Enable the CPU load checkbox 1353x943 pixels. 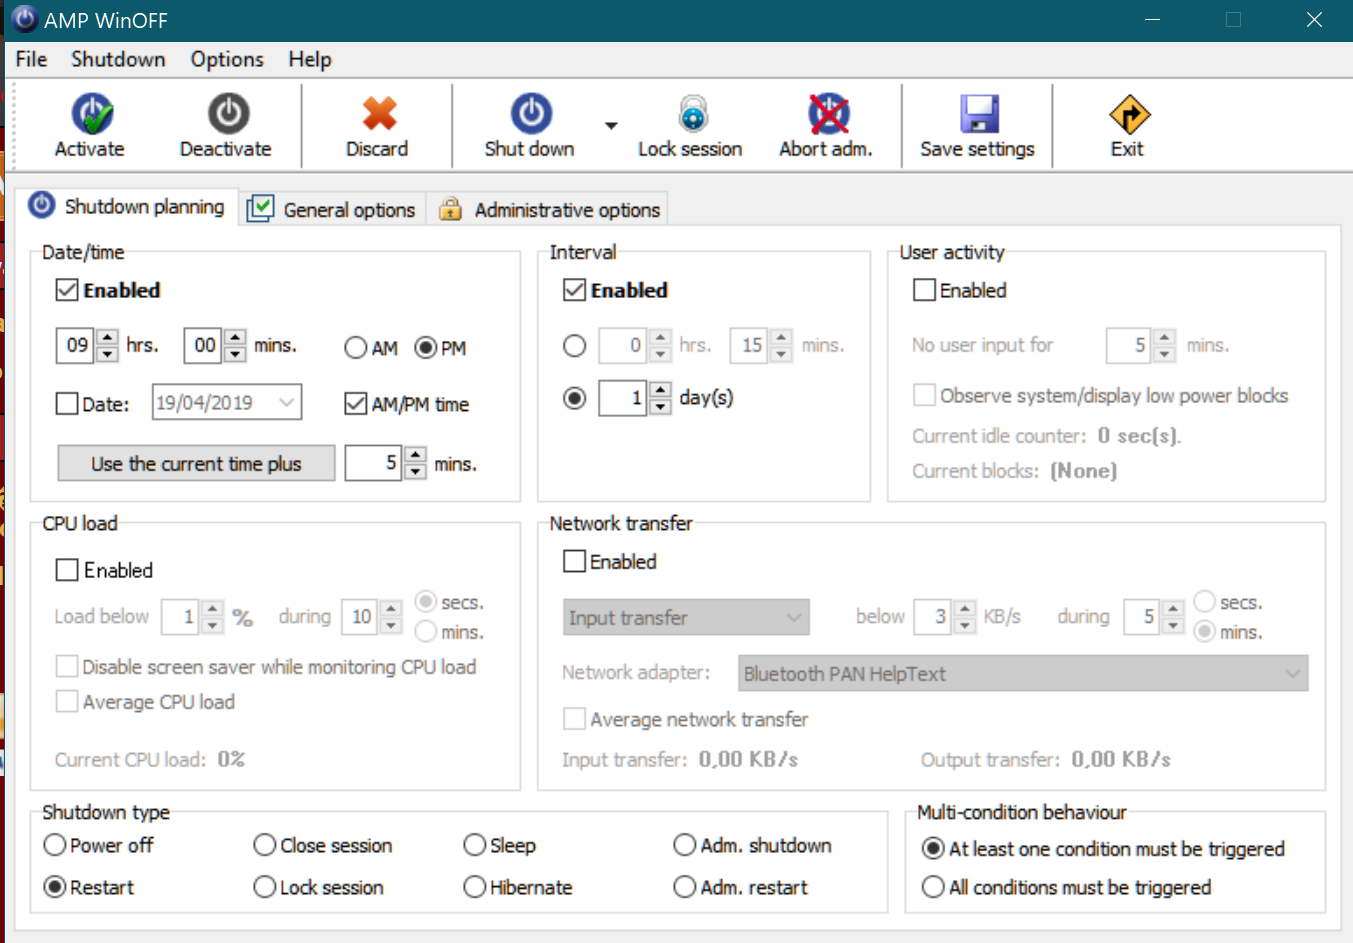point(68,570)
